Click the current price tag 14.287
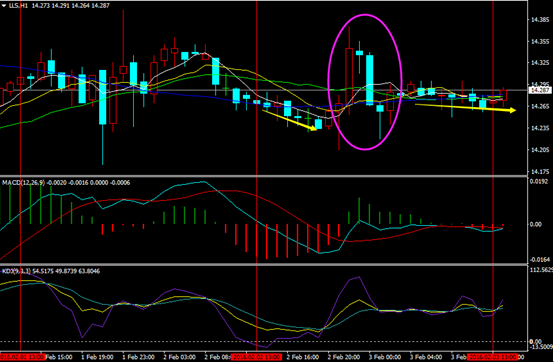This screenshot has height=362, width=554. coord(540,90)
